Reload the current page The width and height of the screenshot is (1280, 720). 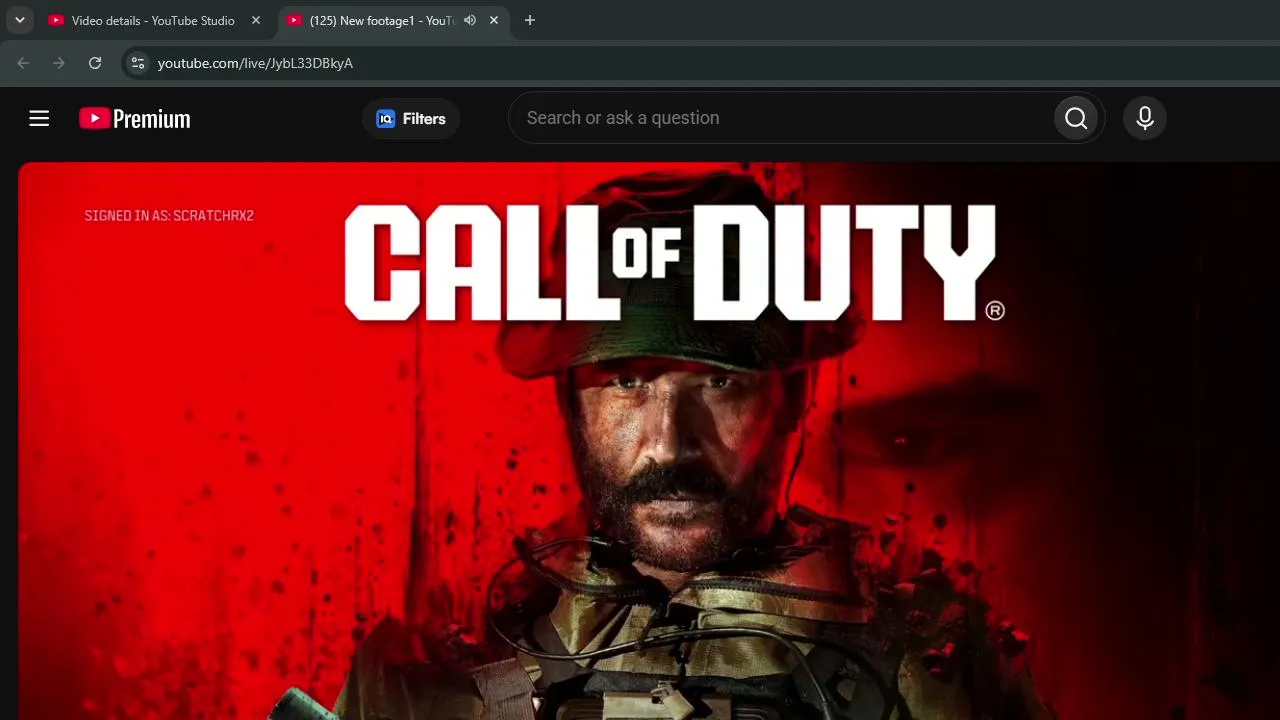pyautogui.click(x=95, y=63)
